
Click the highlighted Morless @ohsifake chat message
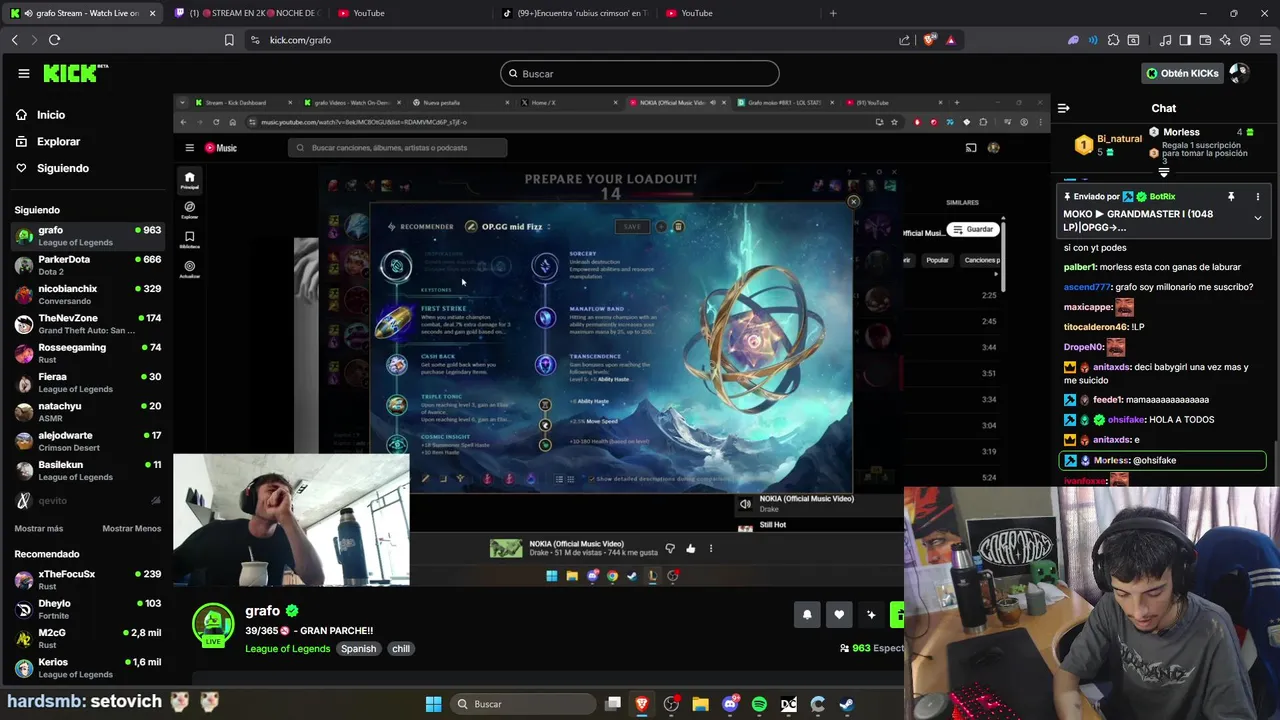(x=1162, y=460)
